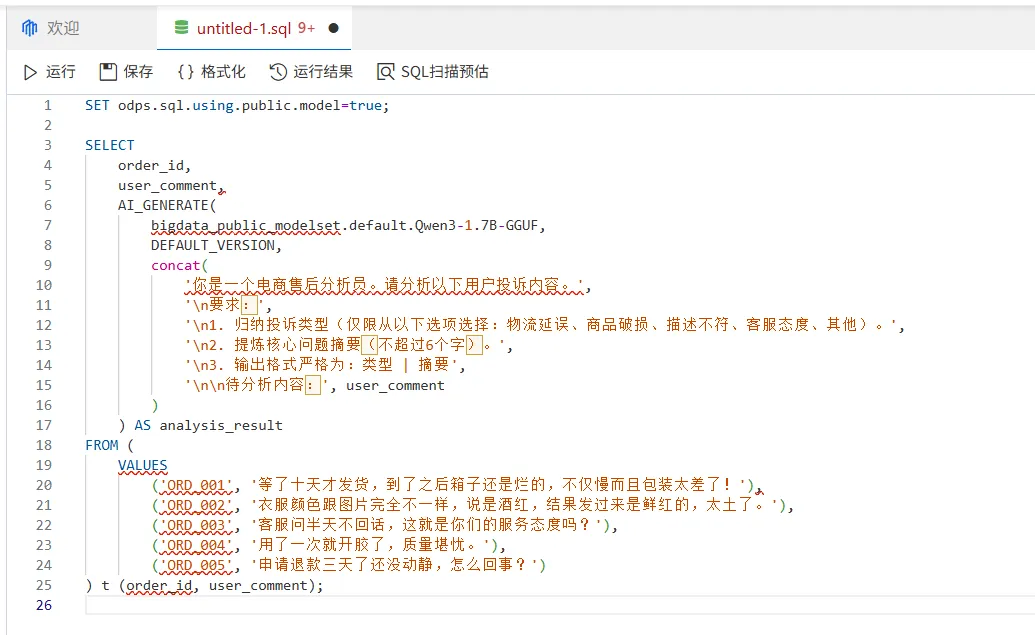Click the concat keyword on line 9
The width and height of the screenshot is (1035, 635).
coord(175,265)
